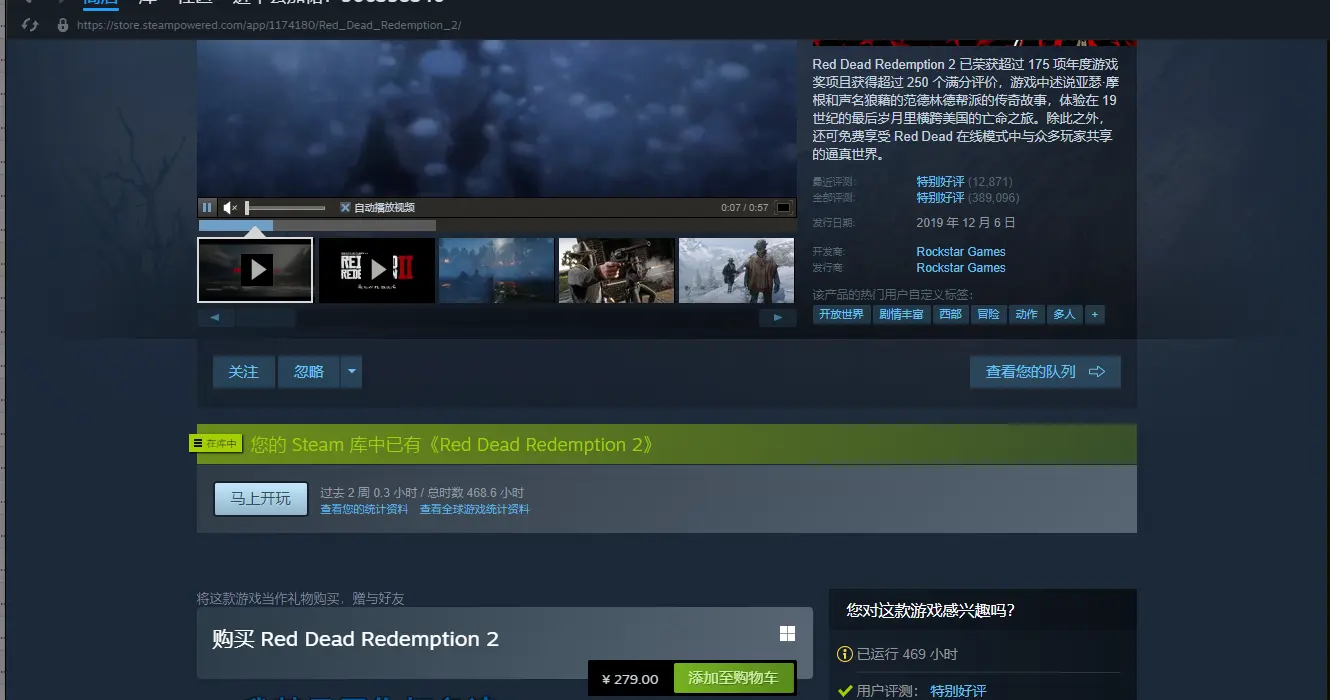Image resolution: width=1330 pixels, height=700 pixels.
Task: Open the trailer in fullscreen
Action: coord(784,207)
